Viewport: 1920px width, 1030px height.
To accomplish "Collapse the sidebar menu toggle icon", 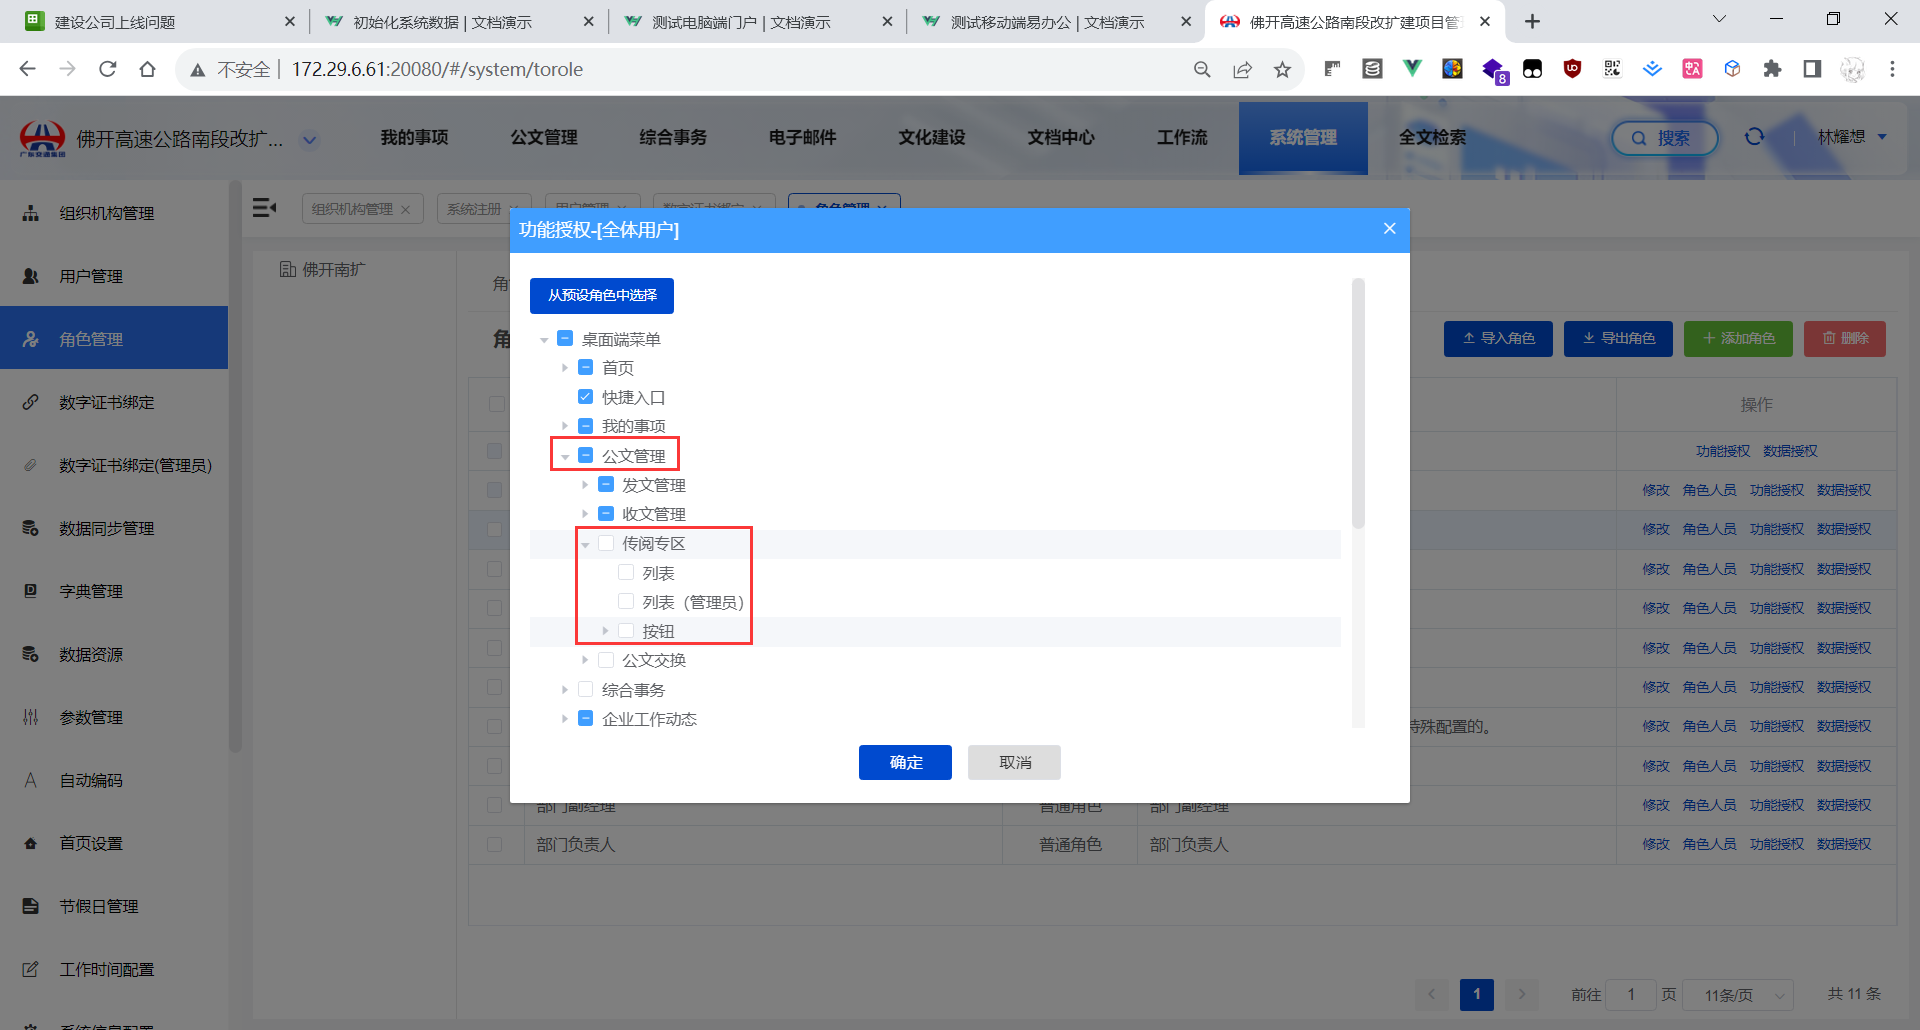I will tap(264, 207).
